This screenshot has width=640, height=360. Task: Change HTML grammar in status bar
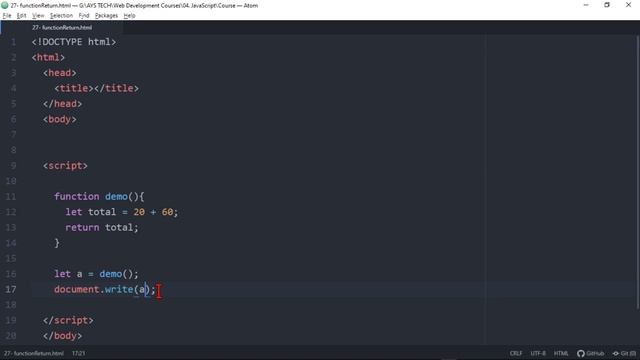click(x=561, y=353)
